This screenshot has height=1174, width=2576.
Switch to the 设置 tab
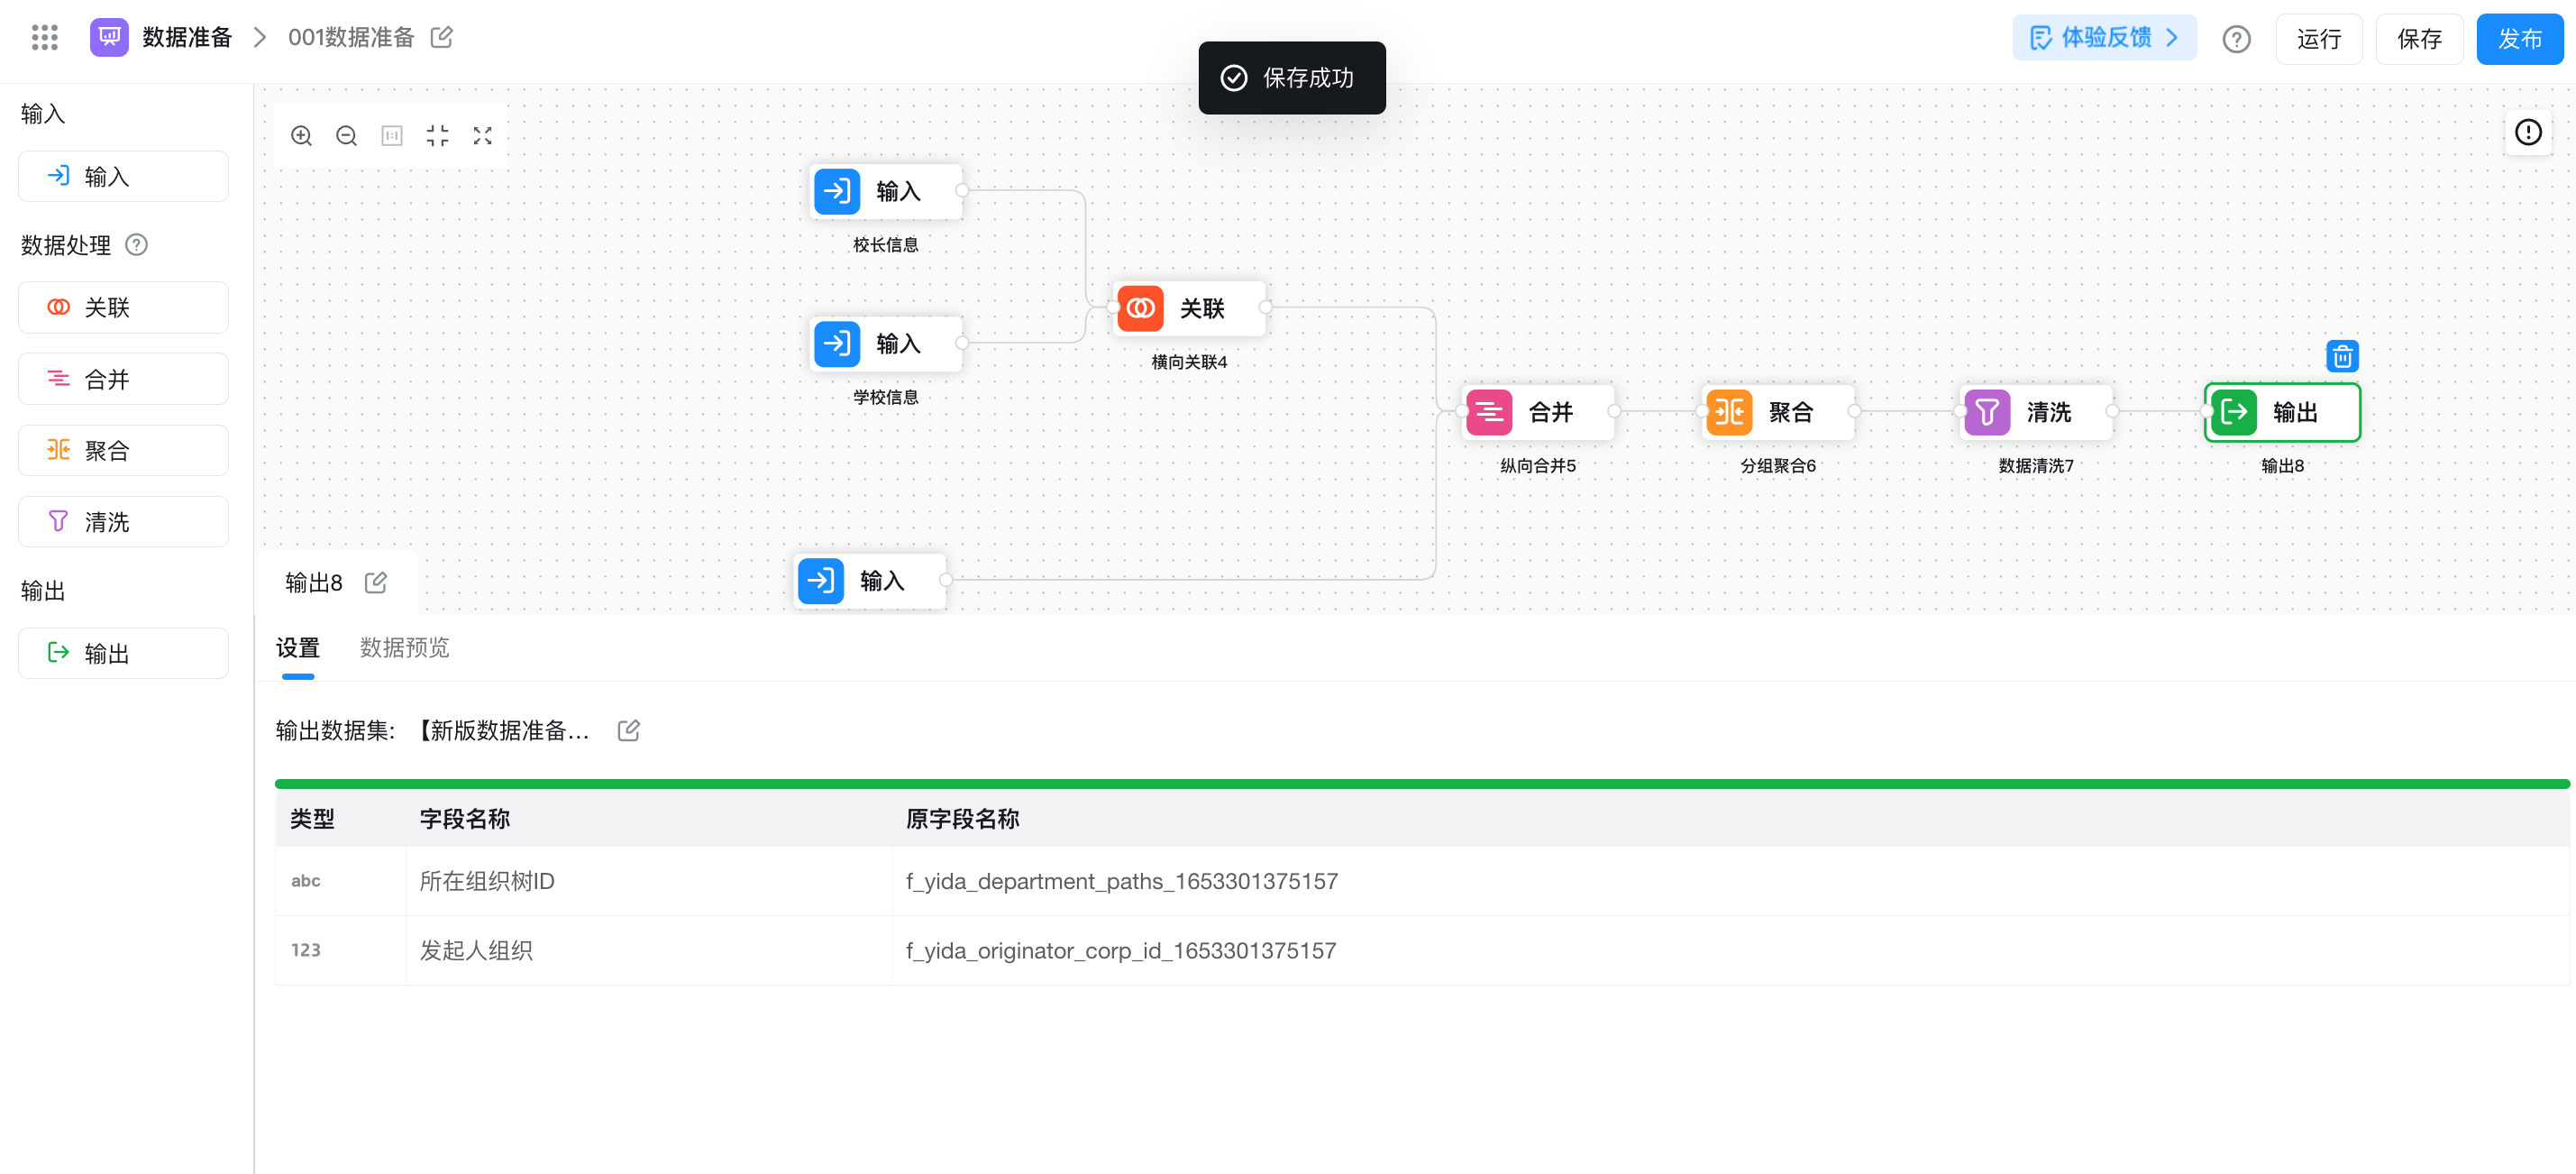click(298, 648)
